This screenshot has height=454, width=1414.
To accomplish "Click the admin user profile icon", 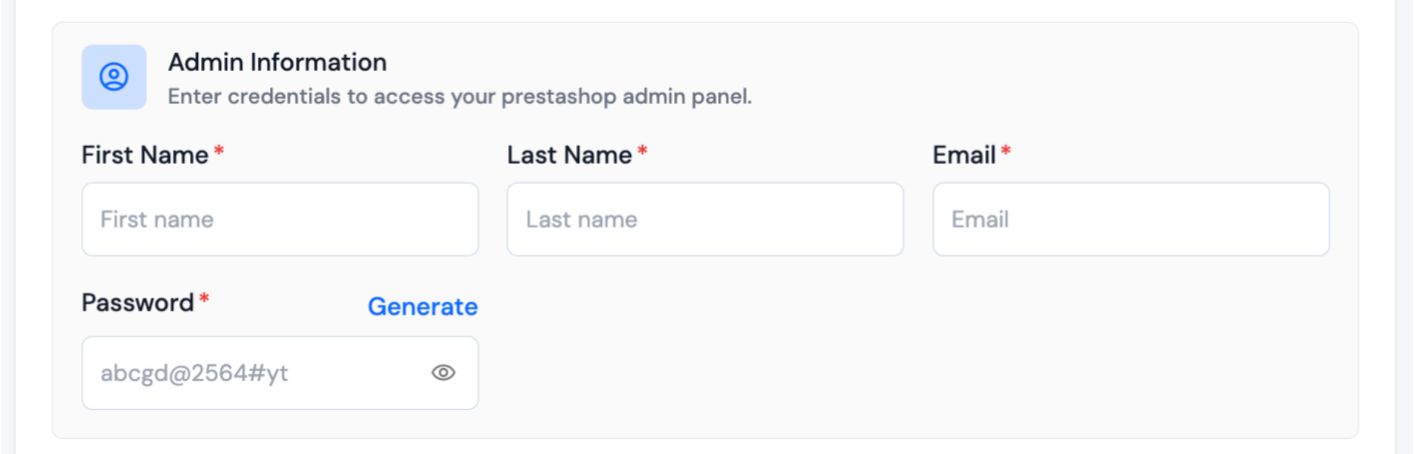I will [x=114, y=77].
